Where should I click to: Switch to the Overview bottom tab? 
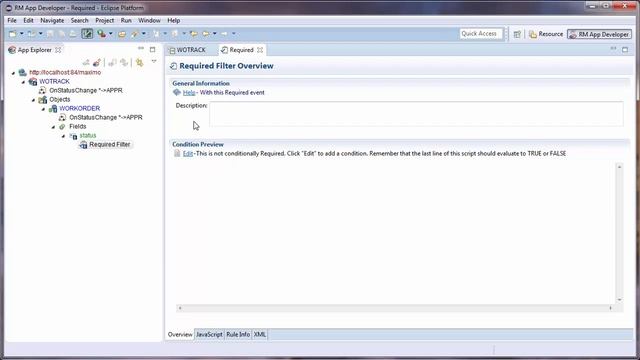point(180,334)
